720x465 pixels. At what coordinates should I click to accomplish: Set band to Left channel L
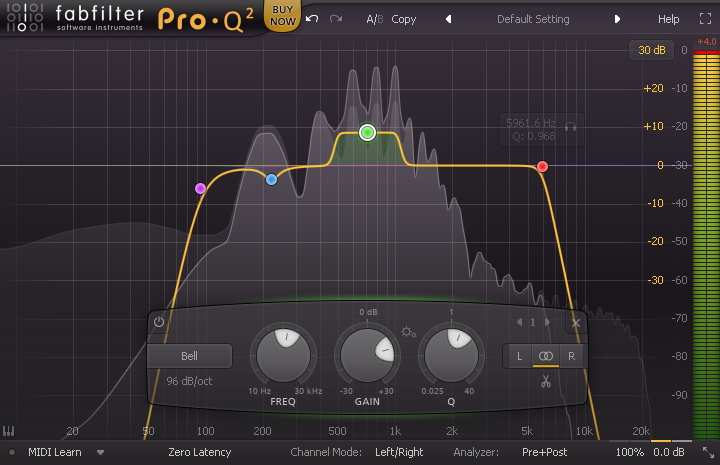point(519,356)
